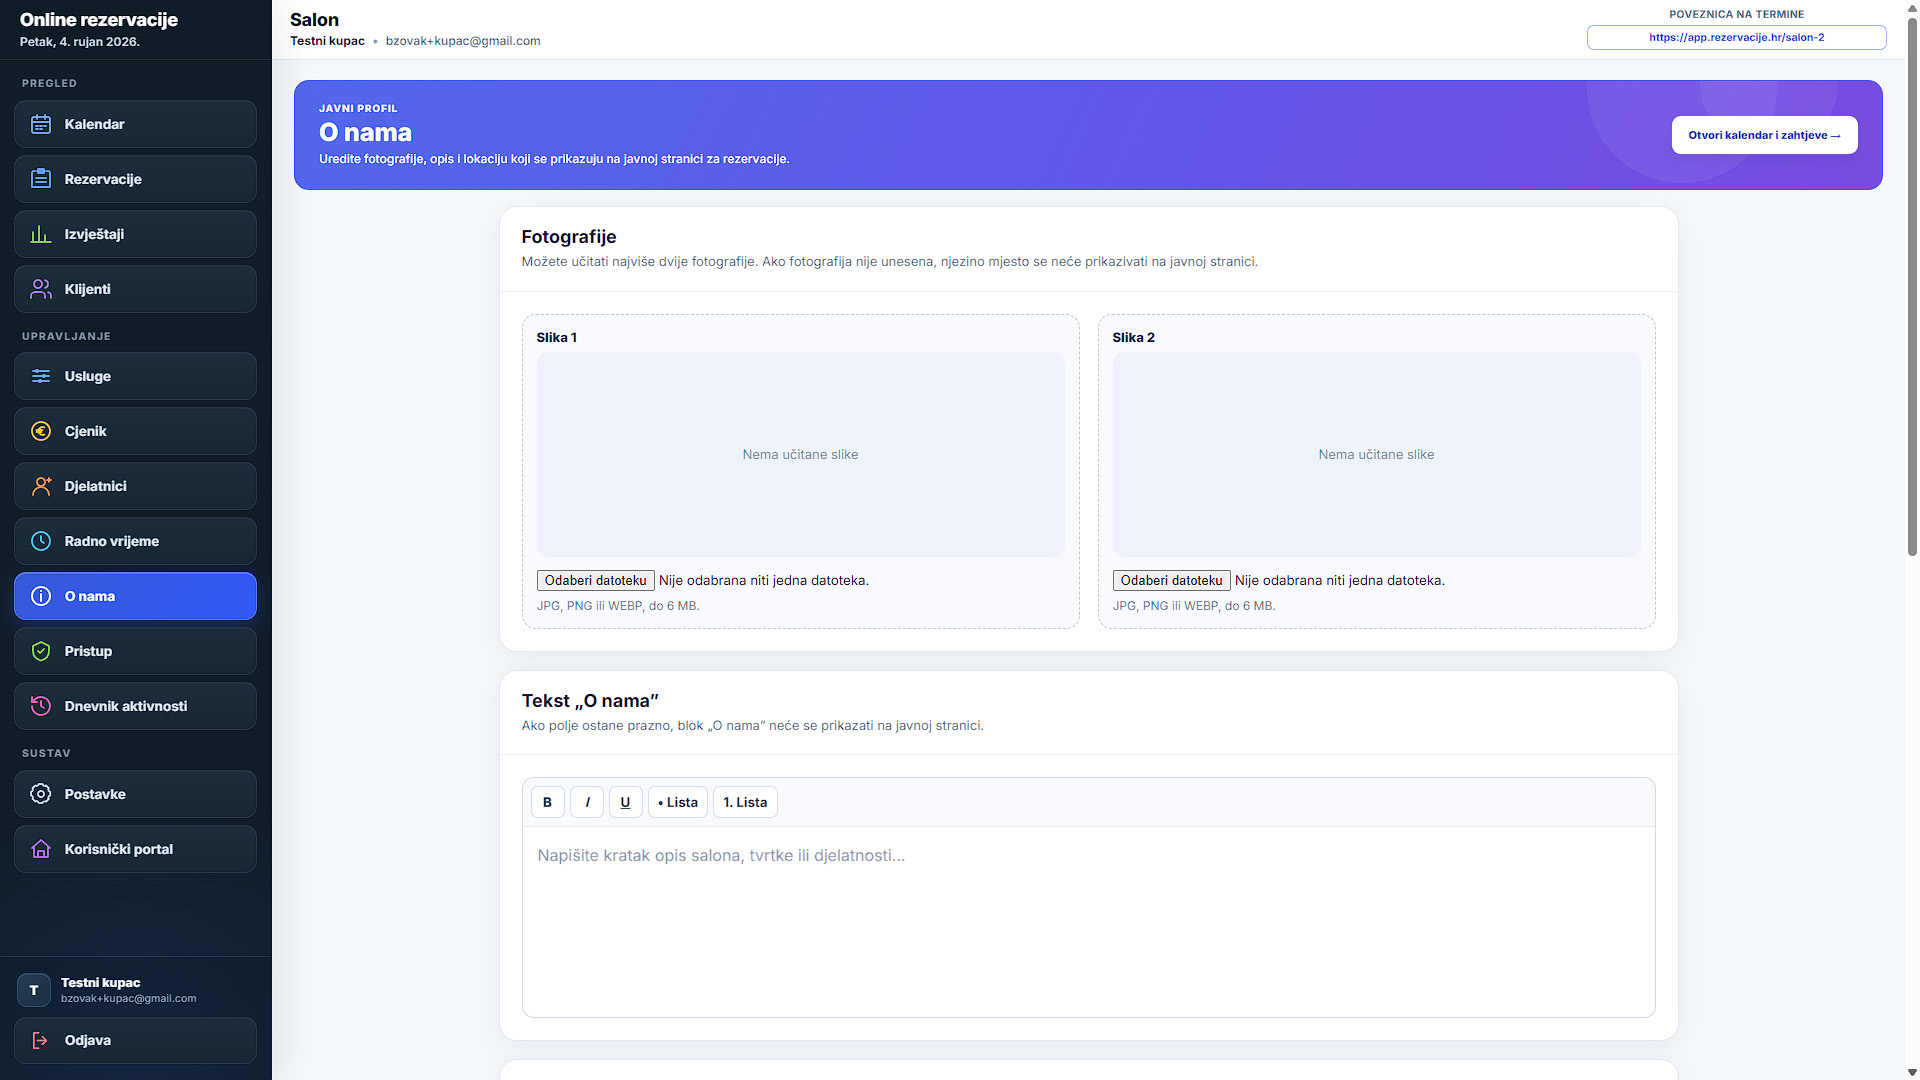The image size is (1920, 1080).
Task: Navigate to Cjenik
Action: coord(135,431)
